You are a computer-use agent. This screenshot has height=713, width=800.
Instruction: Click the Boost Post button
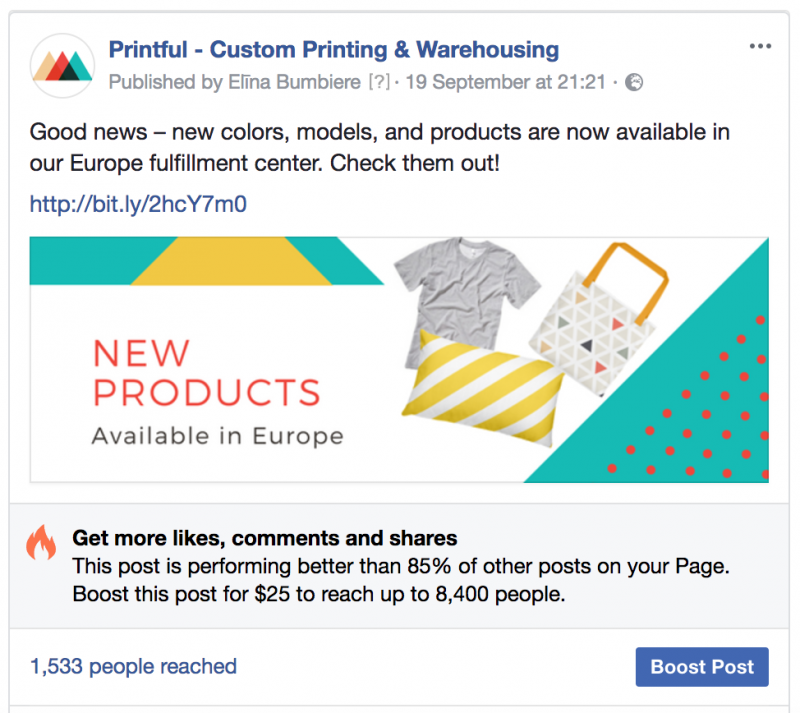point(701,667)
